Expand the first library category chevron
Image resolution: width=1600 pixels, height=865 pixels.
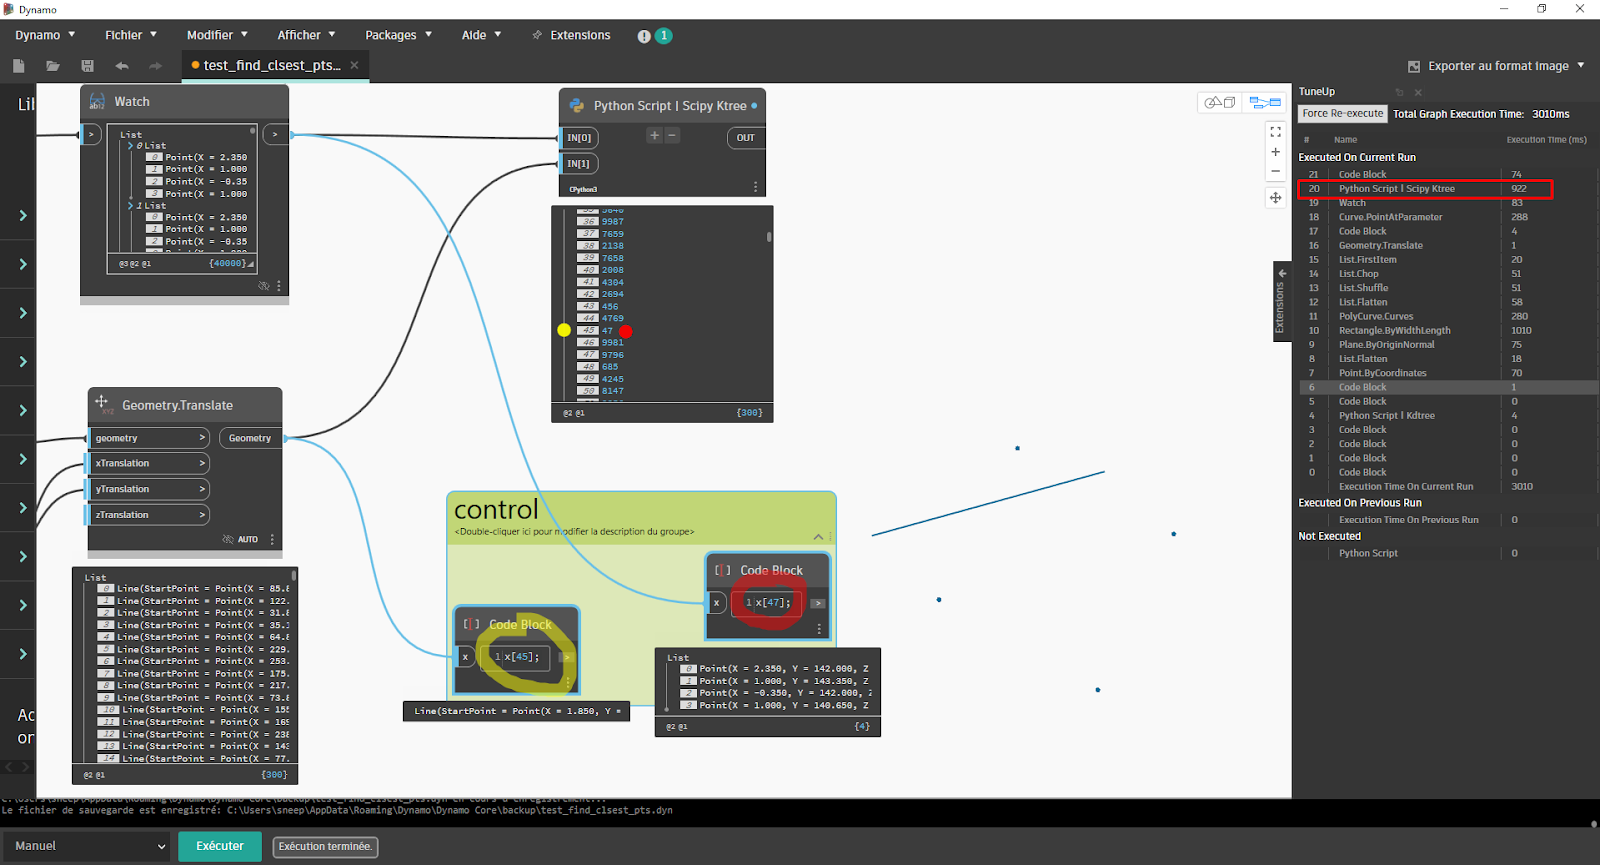[23, 216]
